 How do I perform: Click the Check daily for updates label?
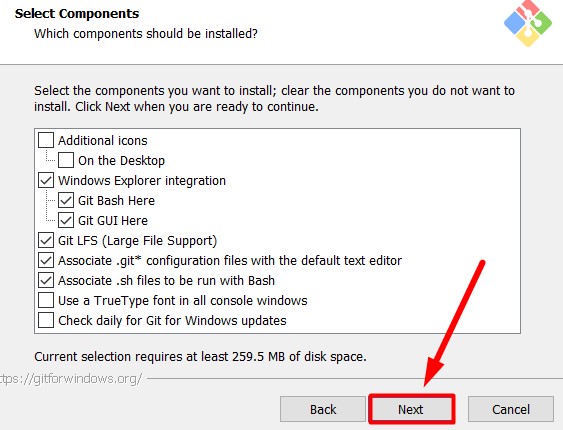[172, 321]
